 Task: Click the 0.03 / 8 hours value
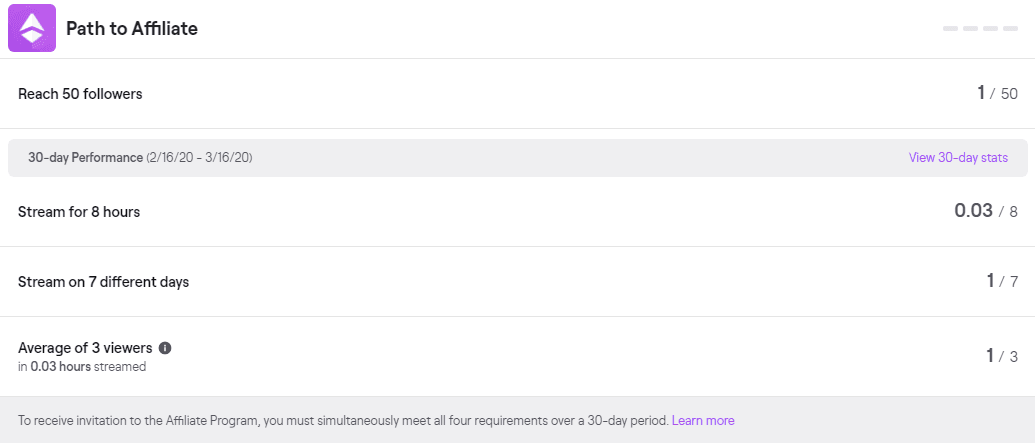coord(985,211)
